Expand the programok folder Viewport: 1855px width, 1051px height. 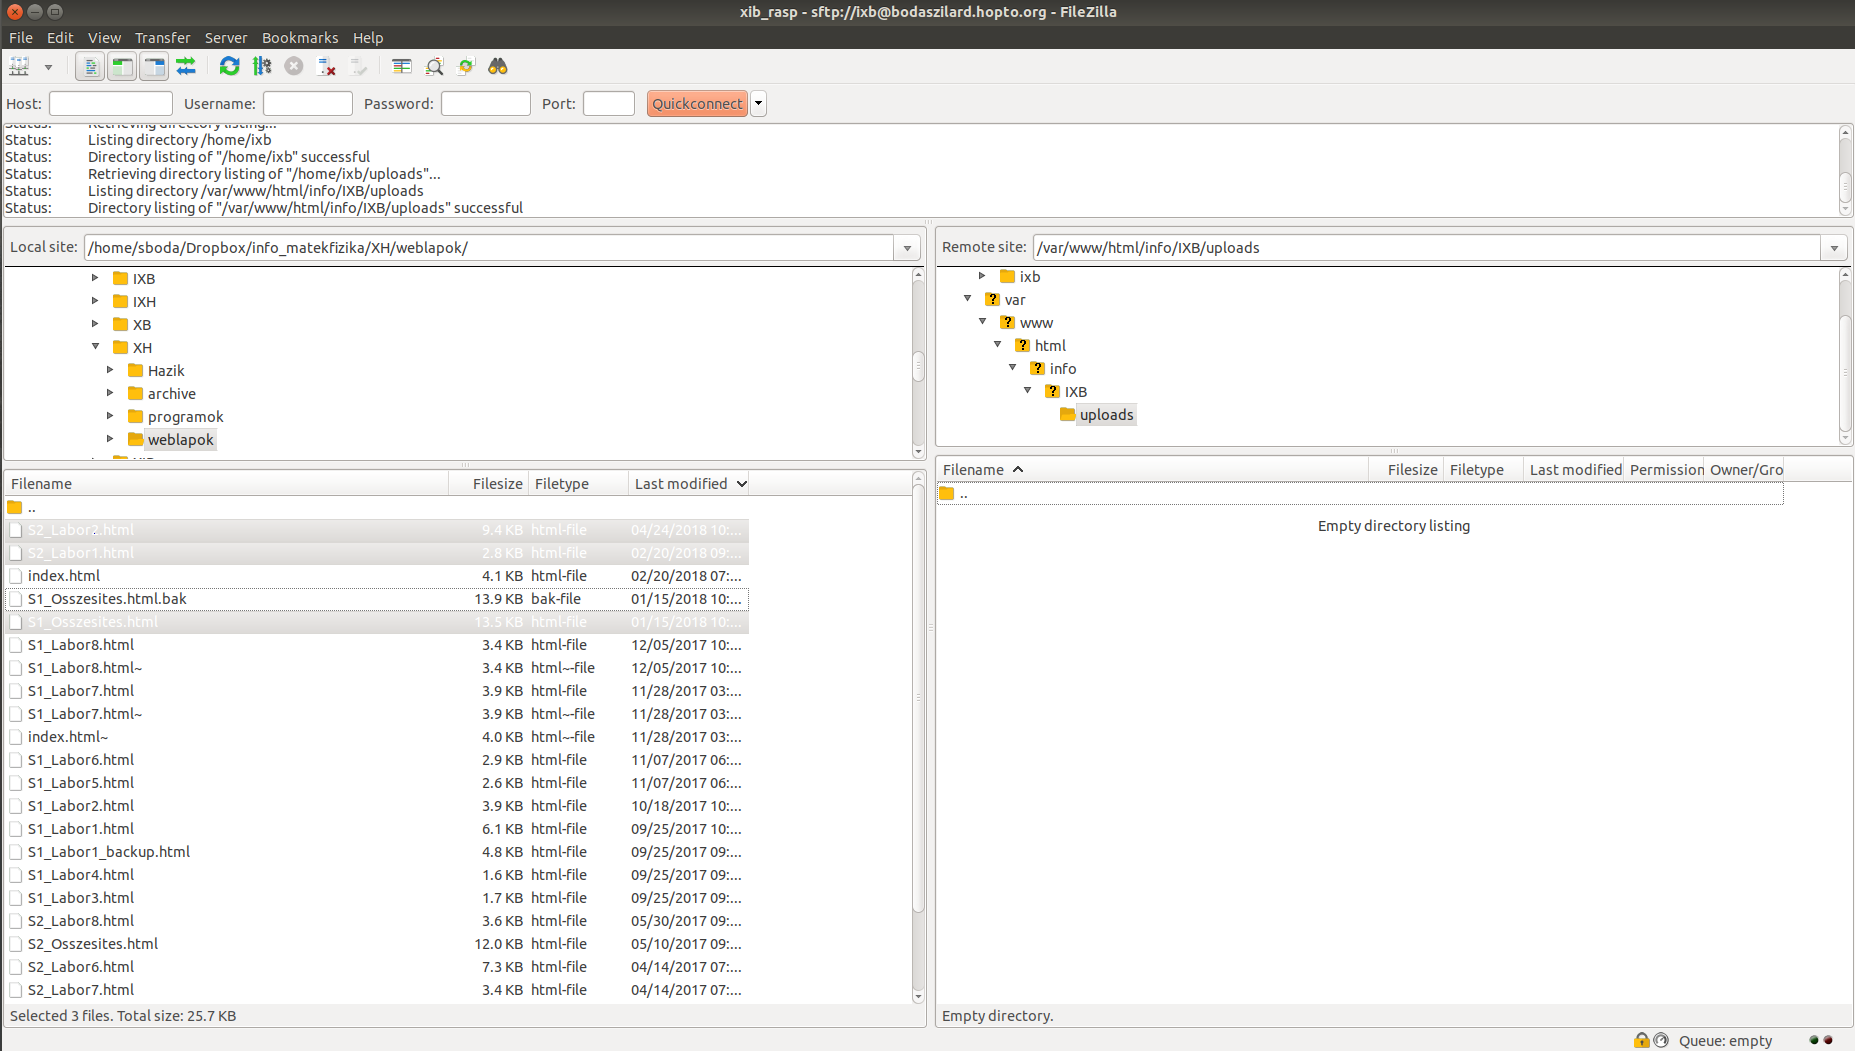coord(110,416)
